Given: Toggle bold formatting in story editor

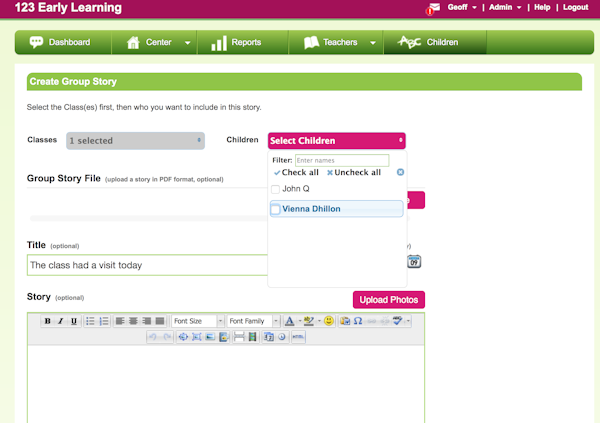Looking at the screenshot, I should click(47, 321).
